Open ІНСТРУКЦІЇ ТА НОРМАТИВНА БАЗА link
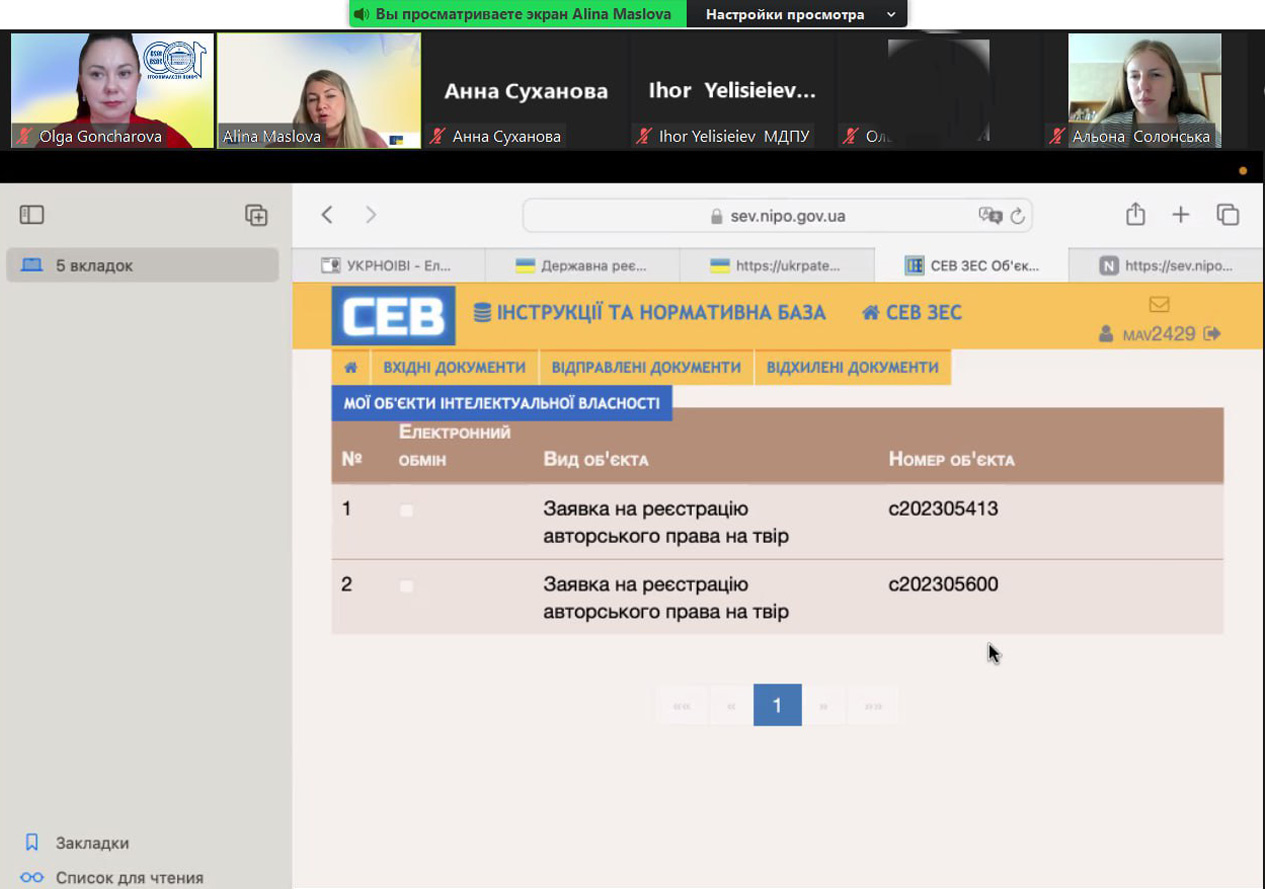The width and height of the screenshot is (1265, 889). point(650,313)
